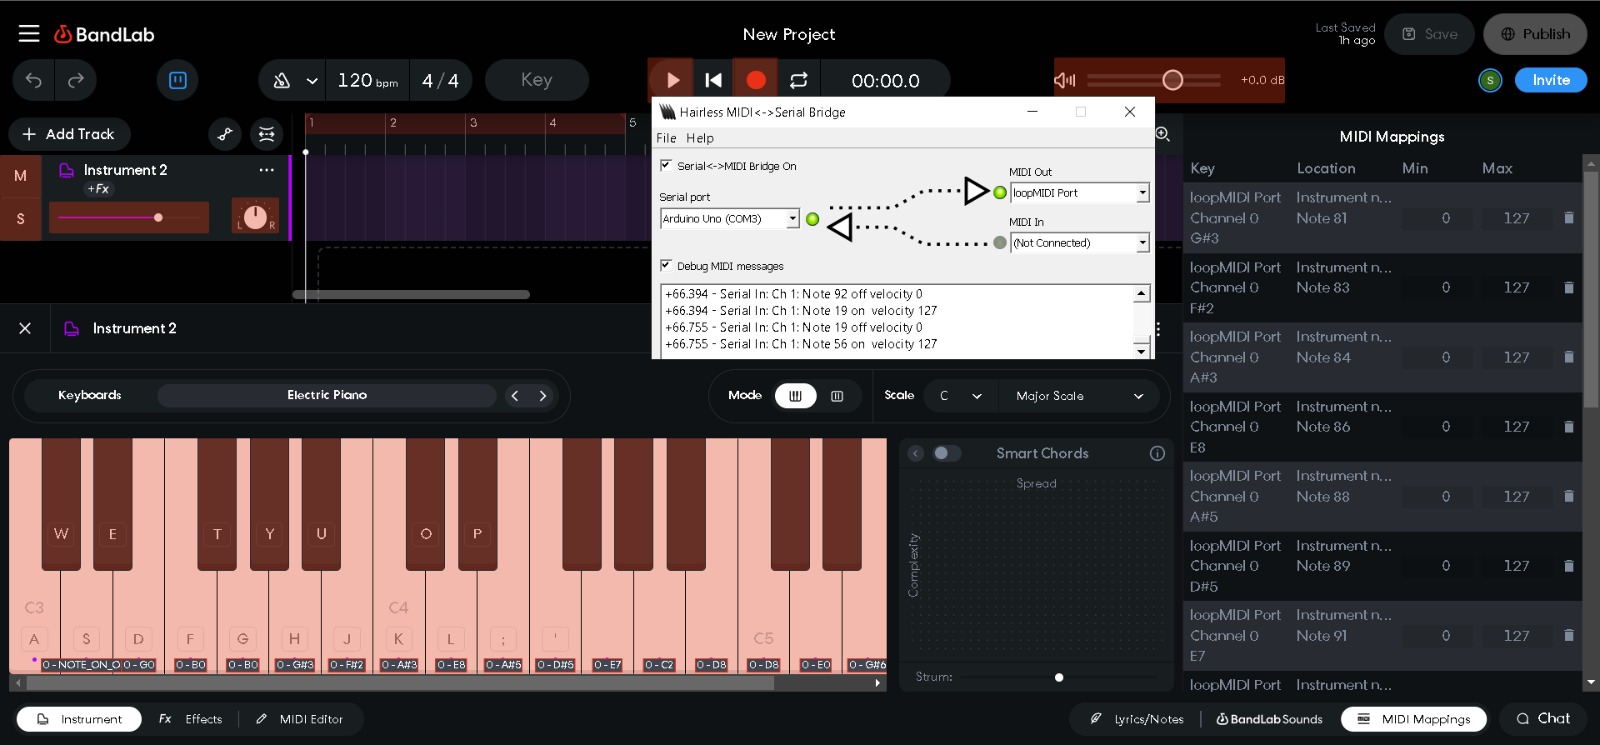Open the Lyrics/Notes tab
The width and height of the screenshot is (1600, 745).
pos(1137,719)
